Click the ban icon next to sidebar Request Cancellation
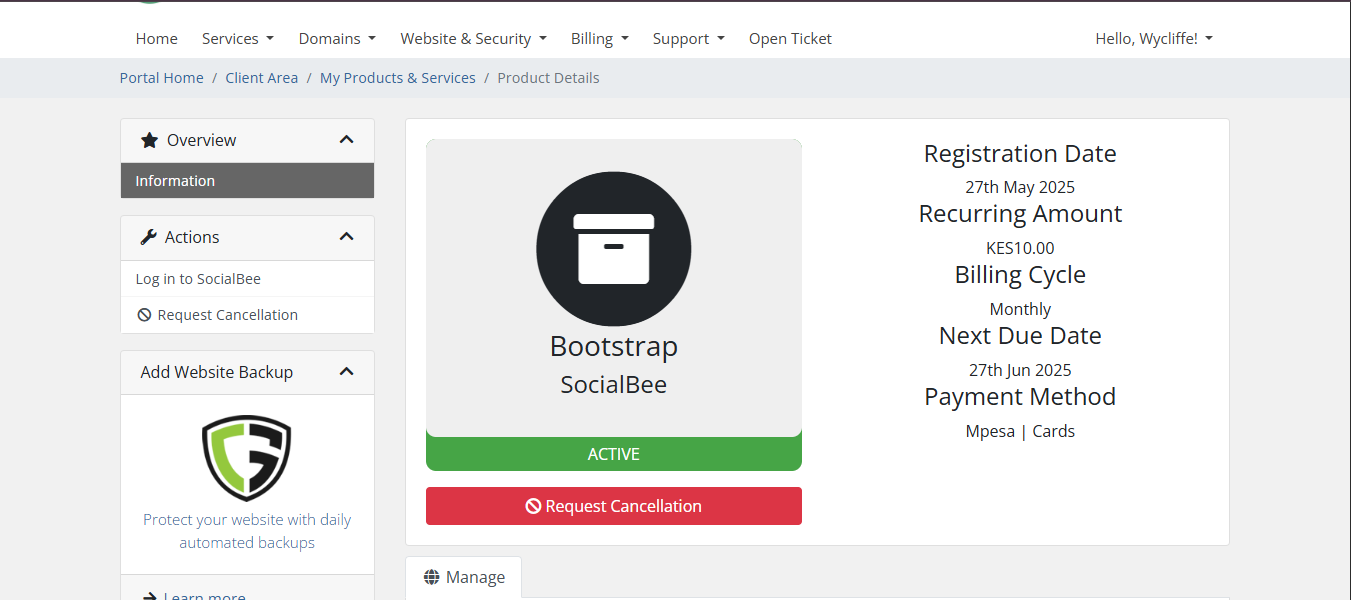This screenshot has height=600, width=1351. tap(144, 315)
